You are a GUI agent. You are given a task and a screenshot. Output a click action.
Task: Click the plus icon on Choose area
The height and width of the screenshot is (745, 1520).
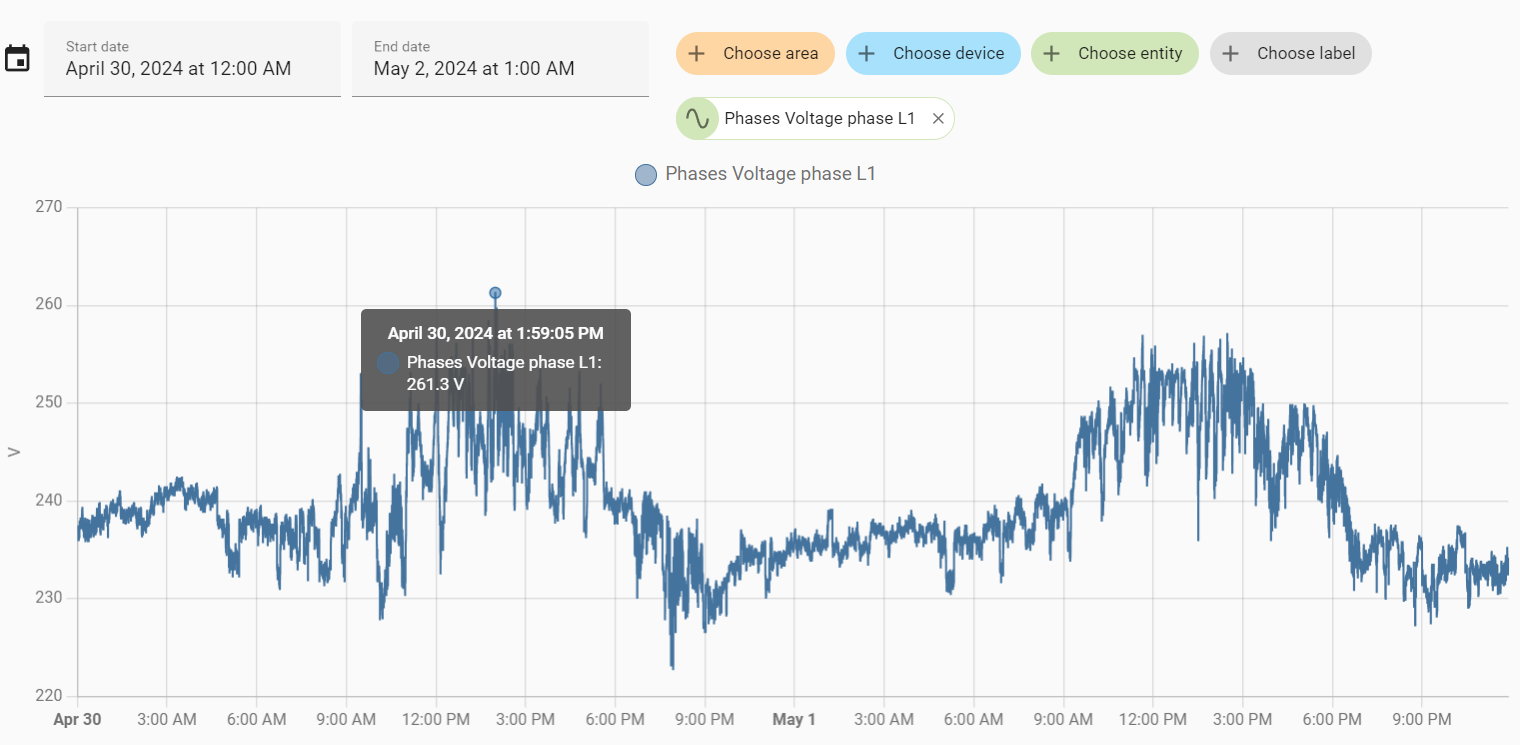pyautogui.click(x=697, y=54)
